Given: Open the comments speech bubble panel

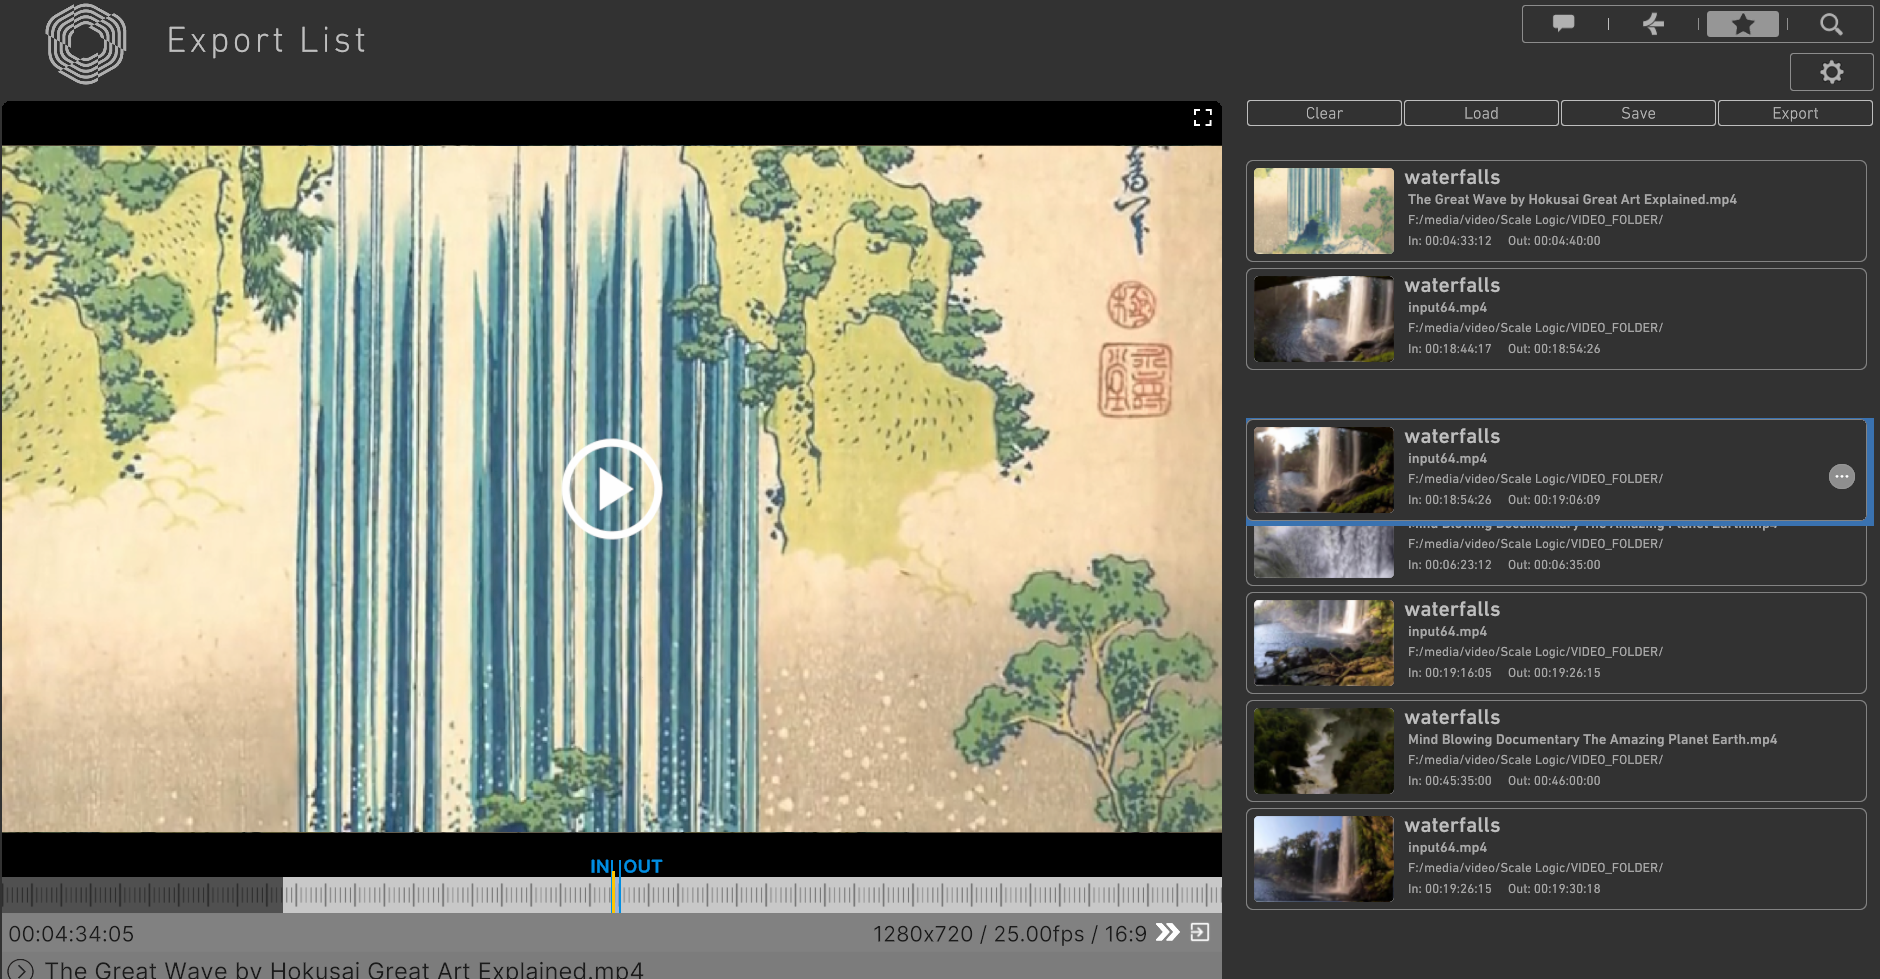Looking at the screenshot, I should pos(1563,24).
